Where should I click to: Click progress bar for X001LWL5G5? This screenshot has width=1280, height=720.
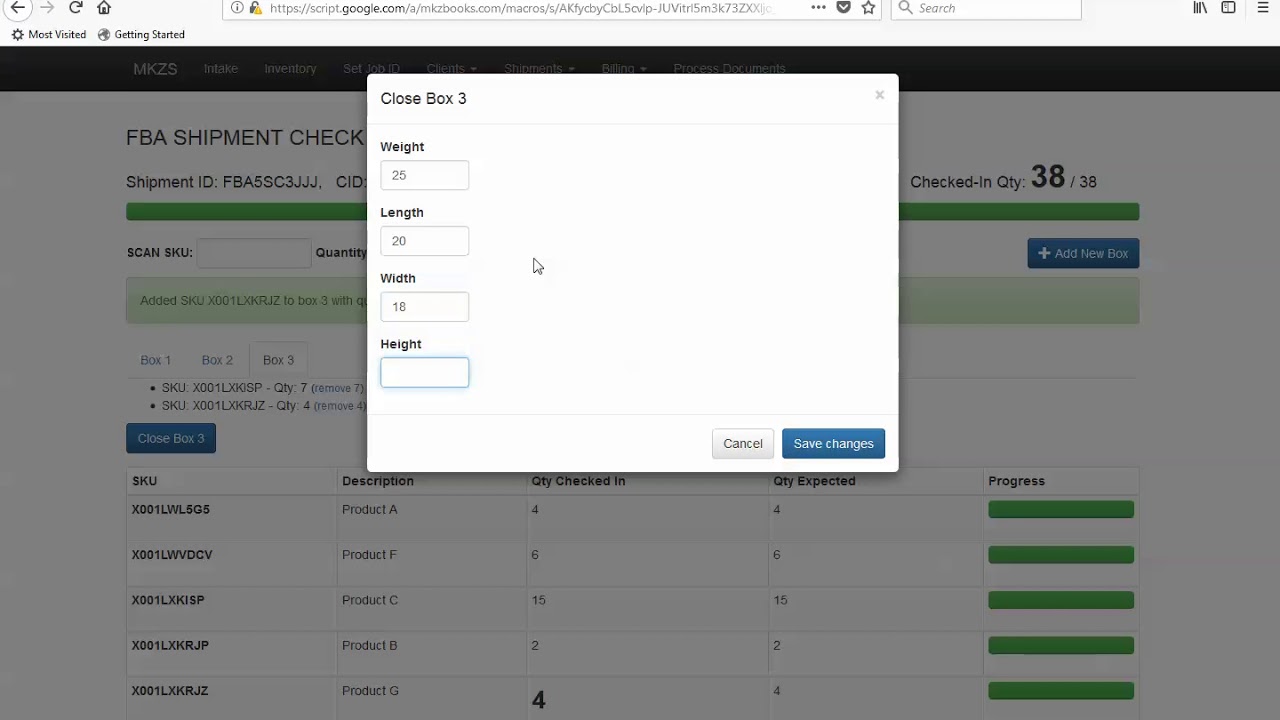(x=1061, y=510)
